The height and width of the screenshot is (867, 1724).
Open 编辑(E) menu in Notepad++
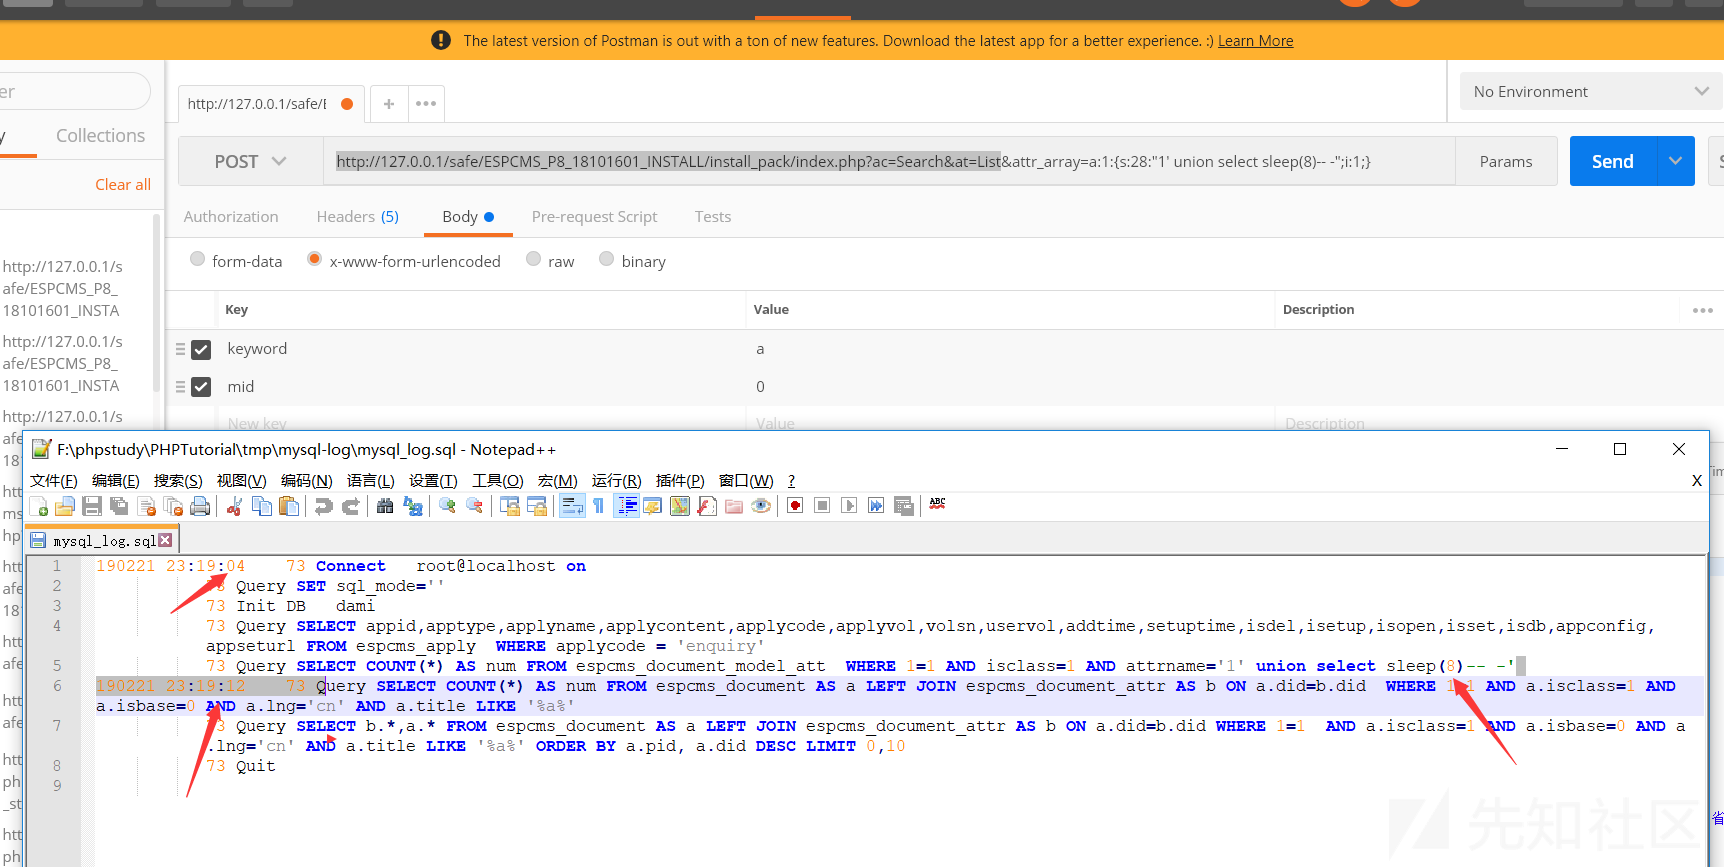point(116,481)
